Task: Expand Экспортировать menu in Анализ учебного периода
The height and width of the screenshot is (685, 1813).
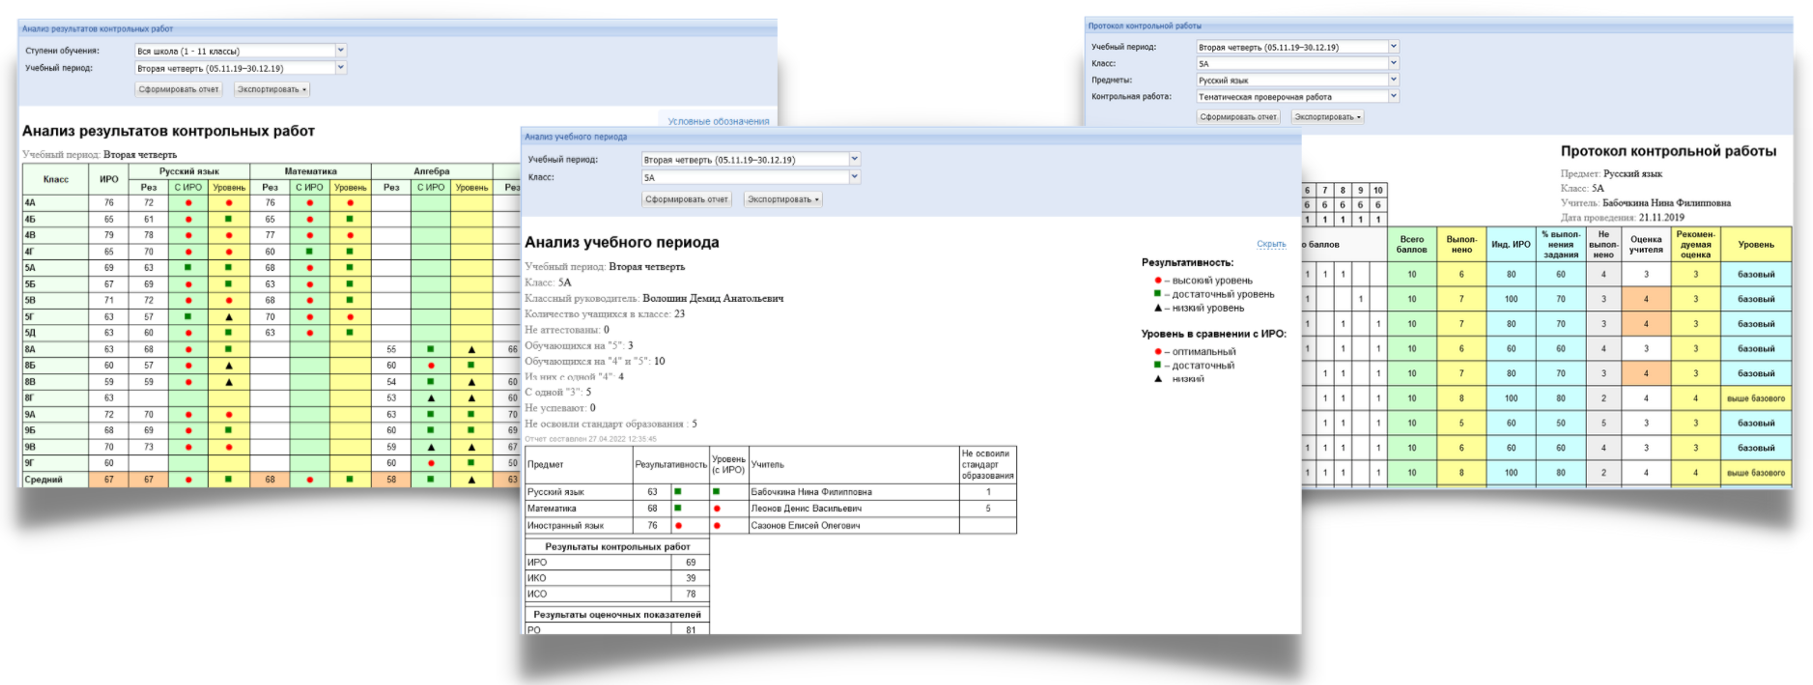Action: tap(782, 199)
